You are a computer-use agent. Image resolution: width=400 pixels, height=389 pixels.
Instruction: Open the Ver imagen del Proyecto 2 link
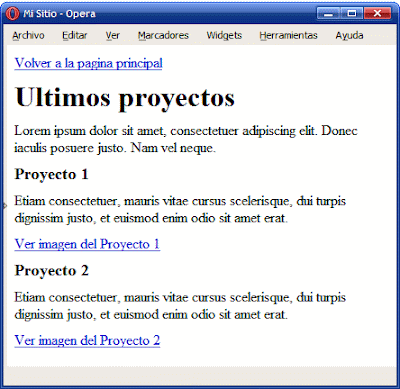click(87, 341)
